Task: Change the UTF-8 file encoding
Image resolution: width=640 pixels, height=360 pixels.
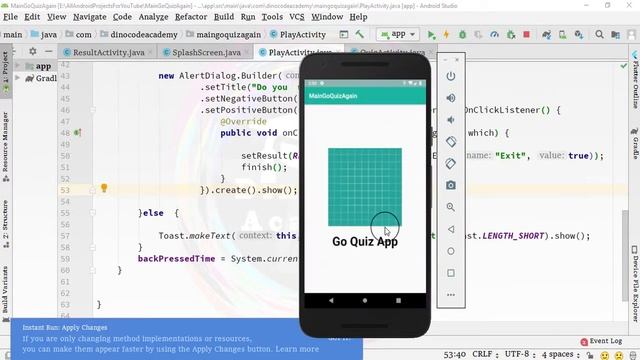Action: 520,354
